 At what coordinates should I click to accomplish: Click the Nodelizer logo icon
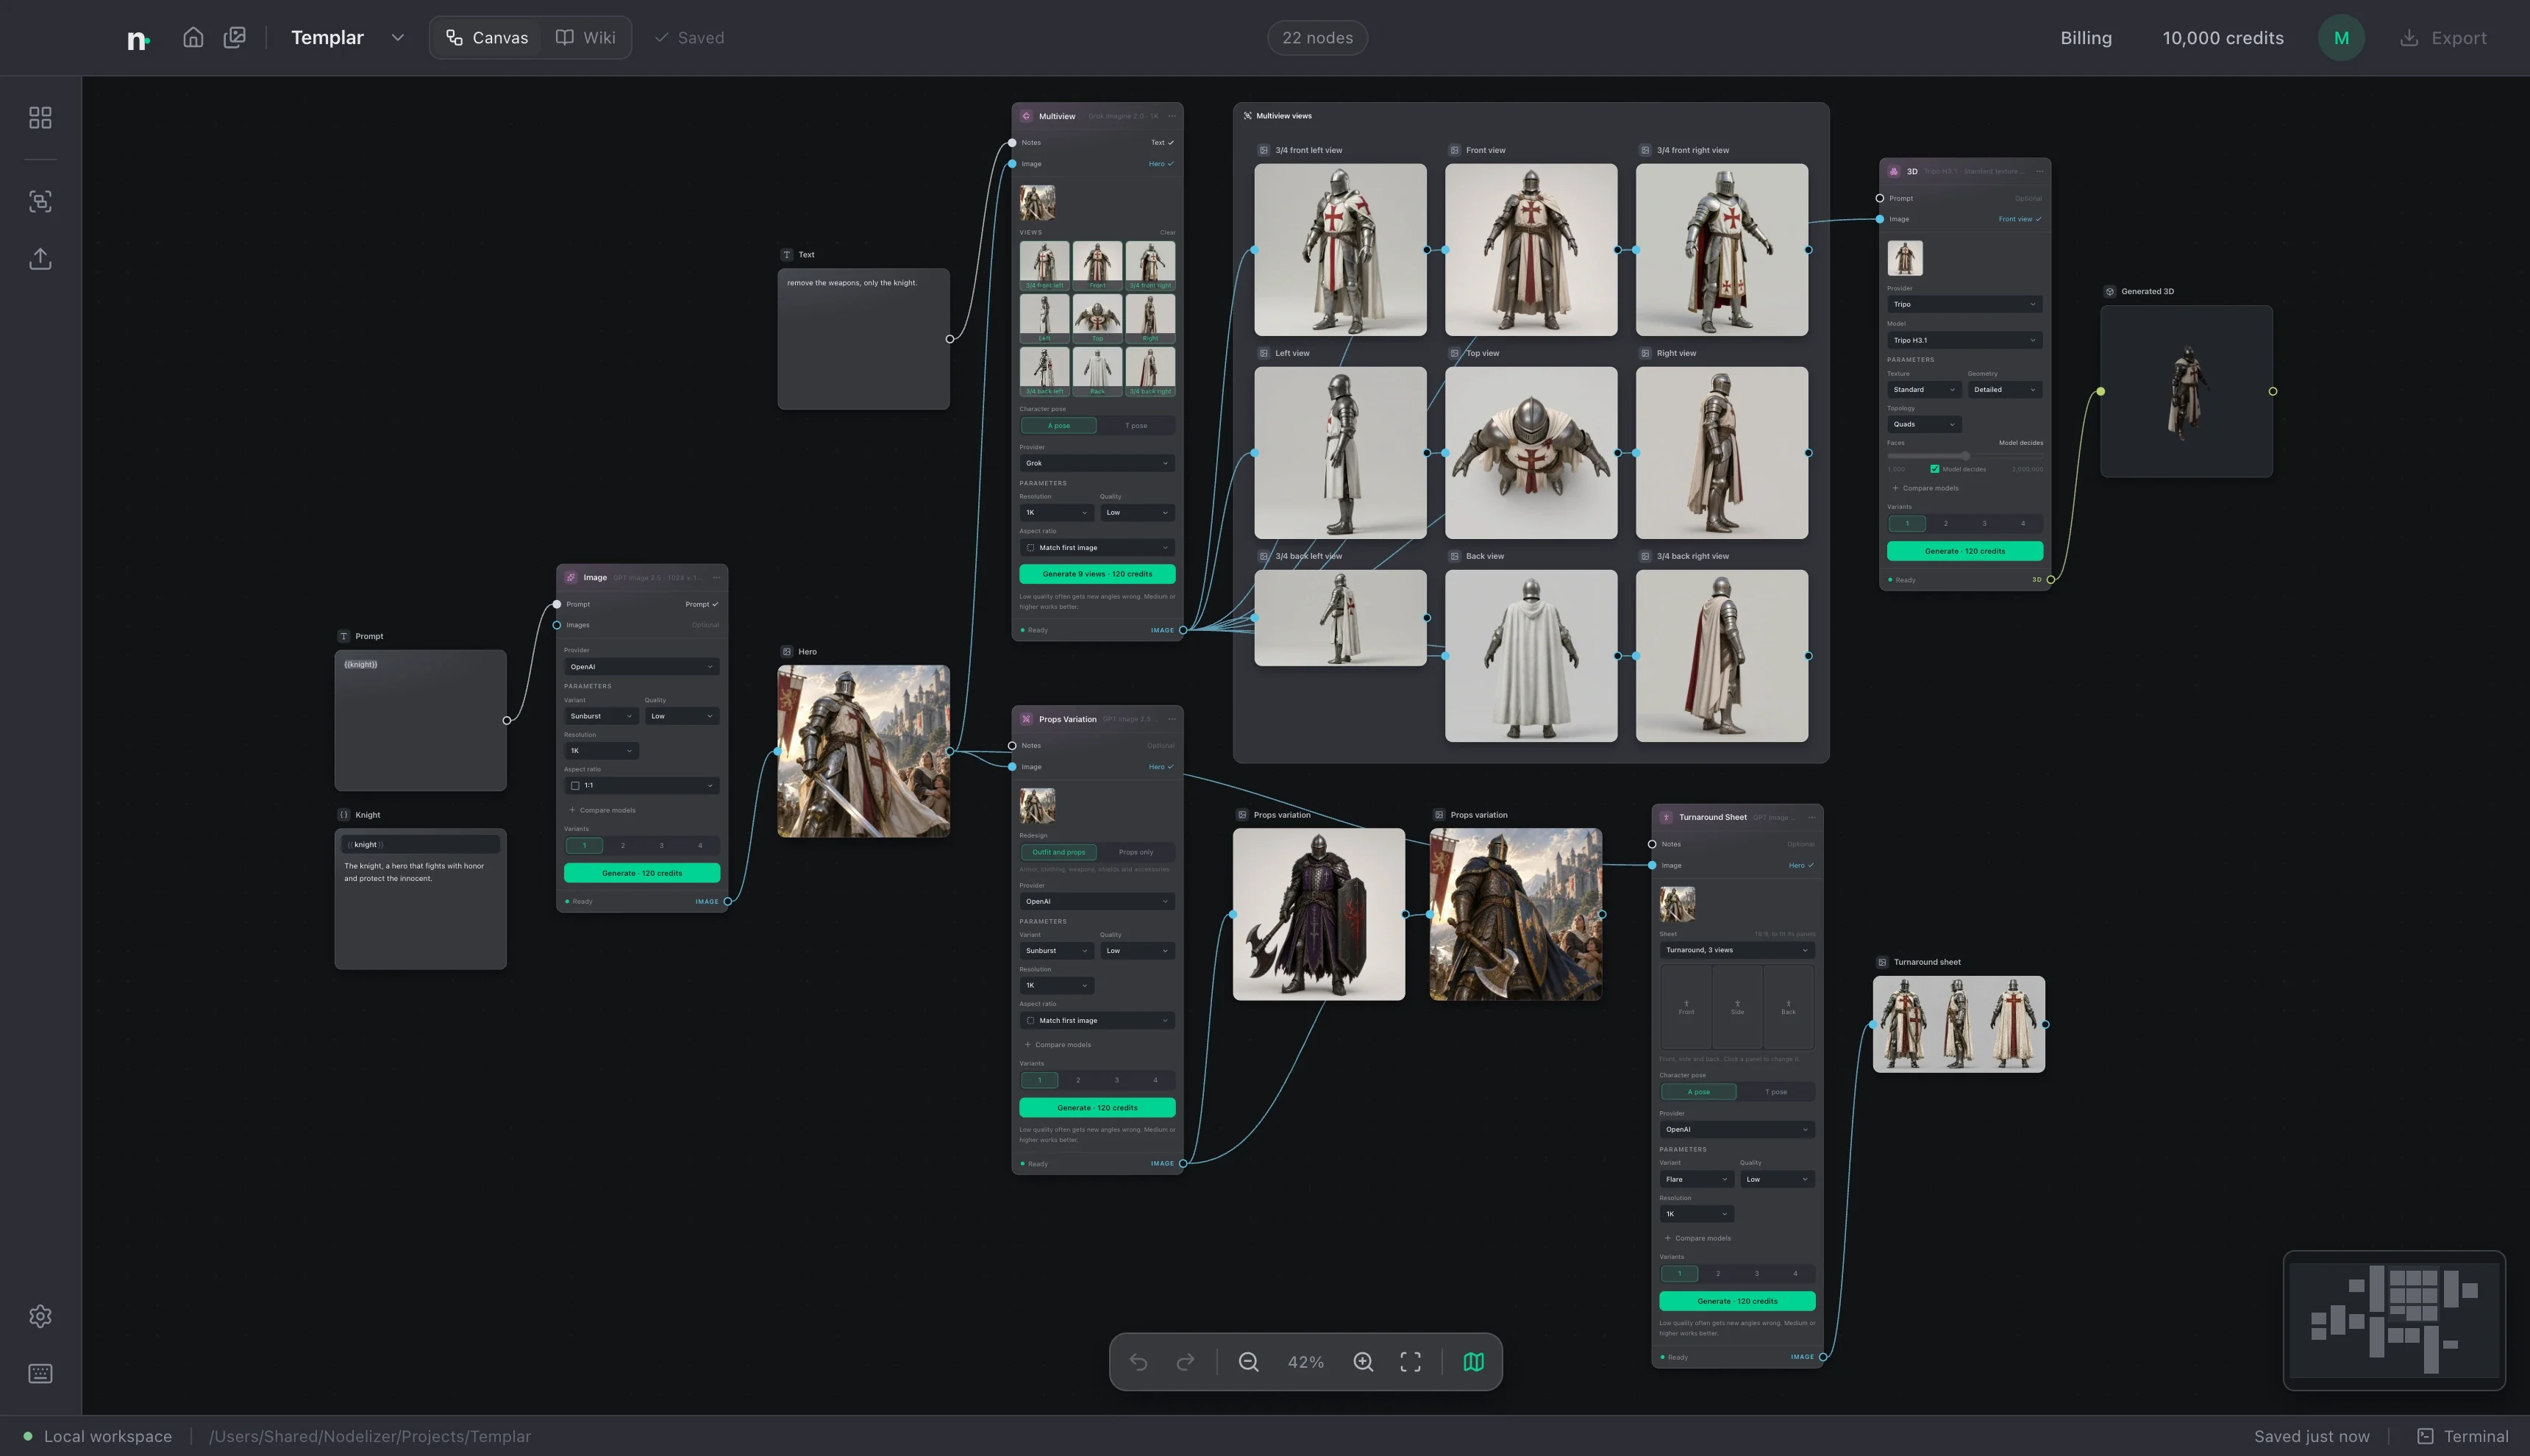(x=138, y=39)
